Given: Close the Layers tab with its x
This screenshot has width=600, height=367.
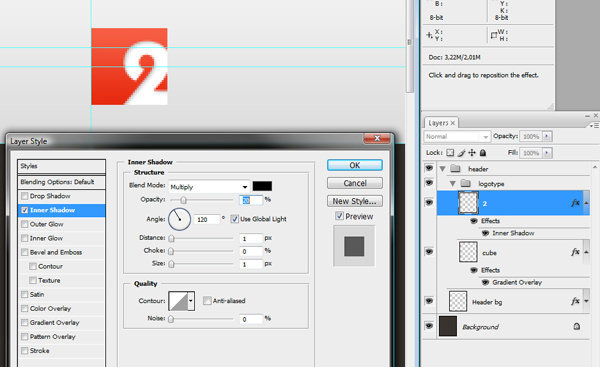Looking at the screenshot, I should 453,123.
